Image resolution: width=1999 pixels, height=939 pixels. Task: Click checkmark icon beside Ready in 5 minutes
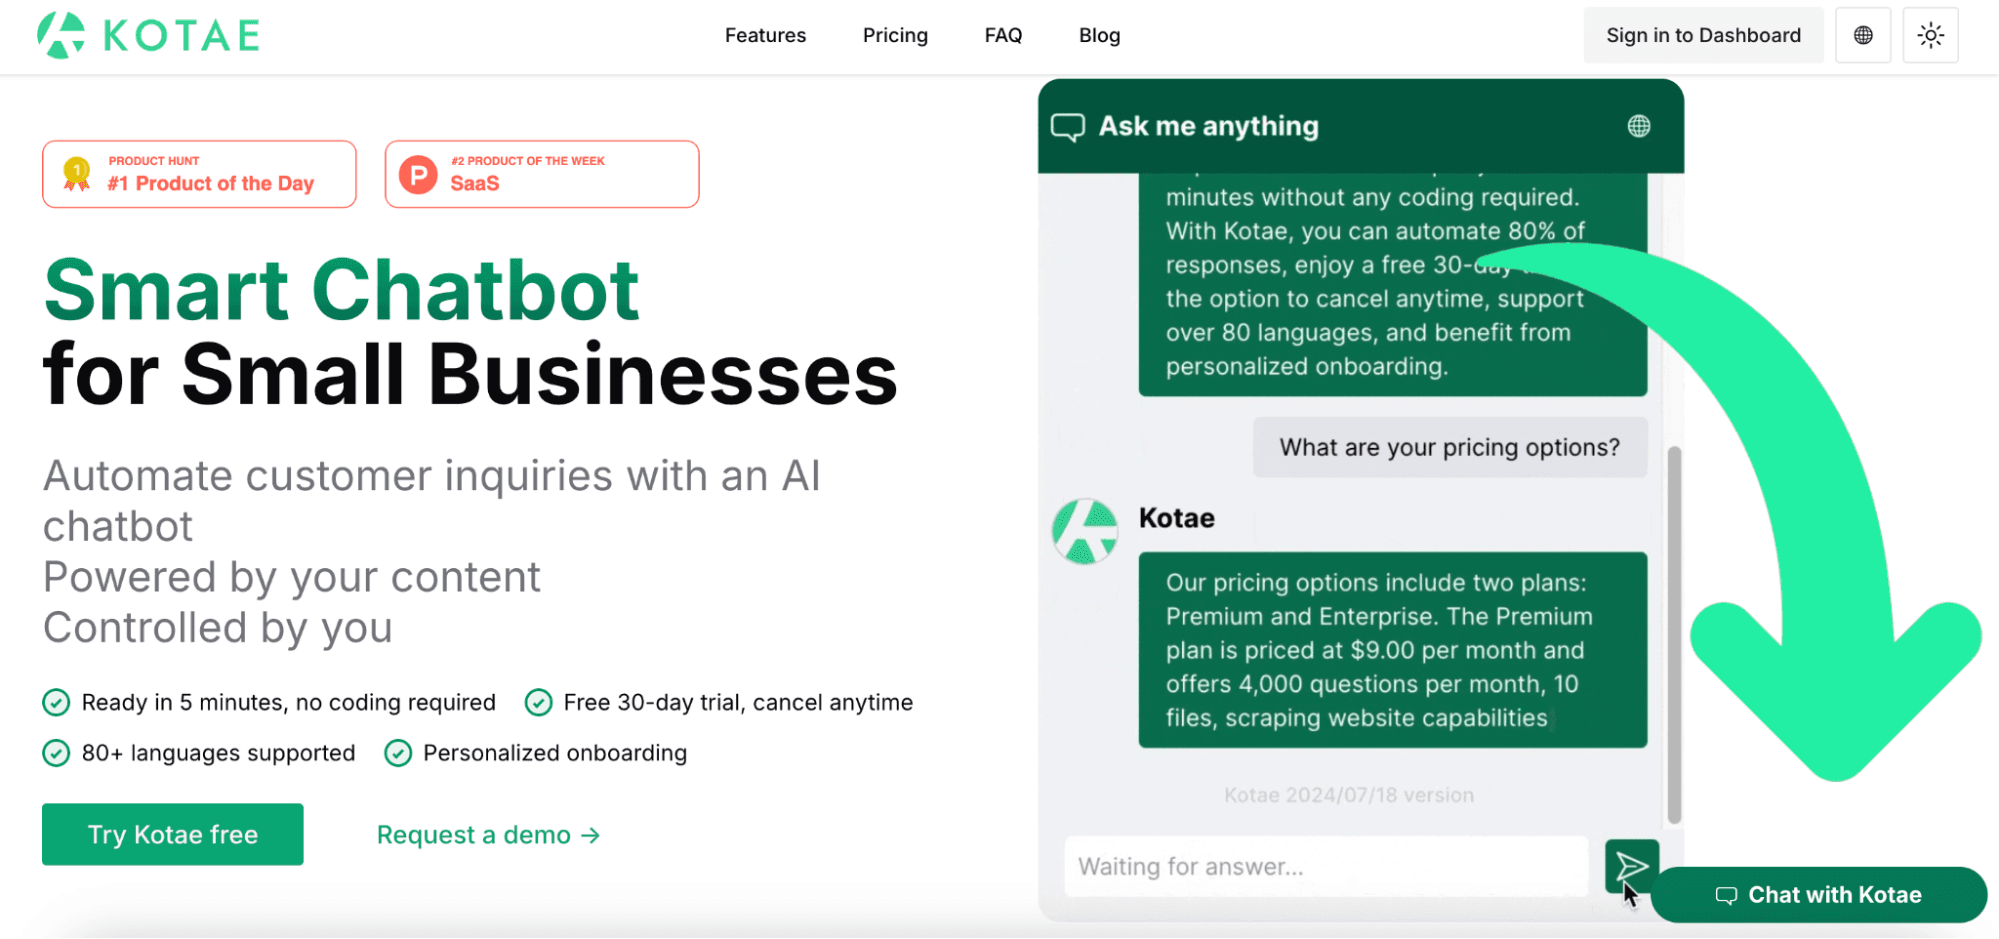(56, 703)
